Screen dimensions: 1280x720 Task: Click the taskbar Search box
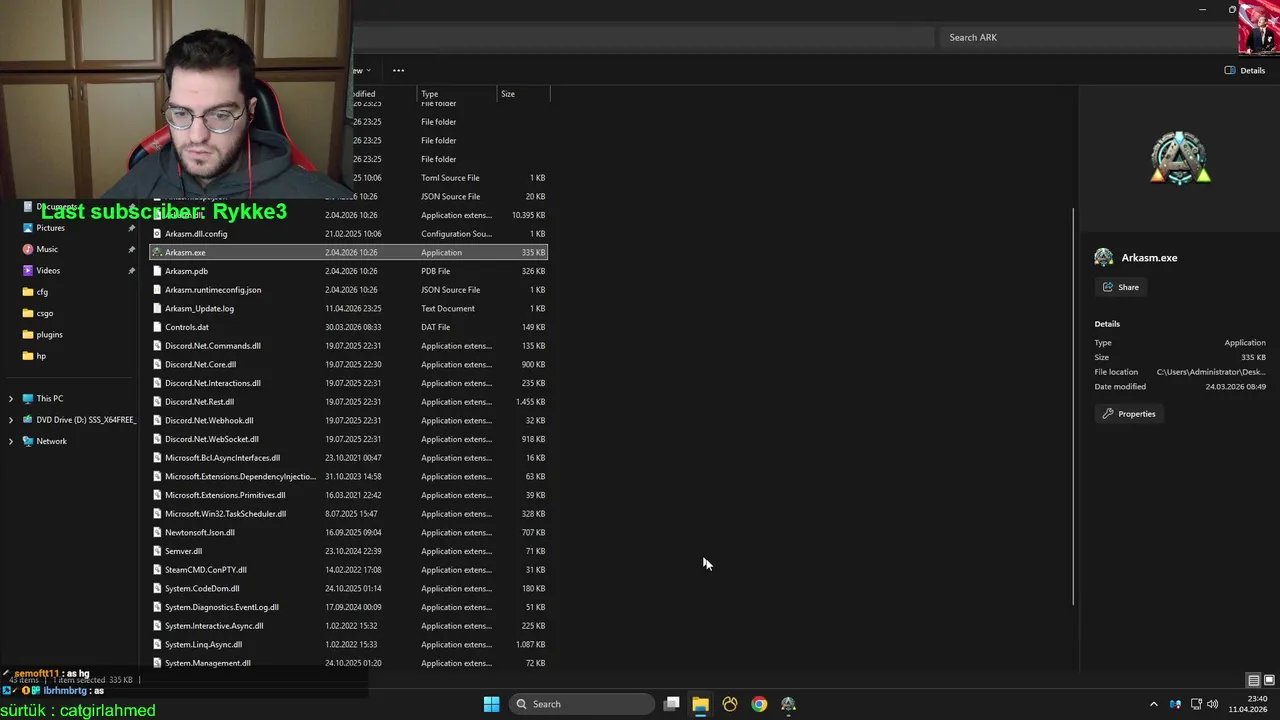tap(580, 704)
